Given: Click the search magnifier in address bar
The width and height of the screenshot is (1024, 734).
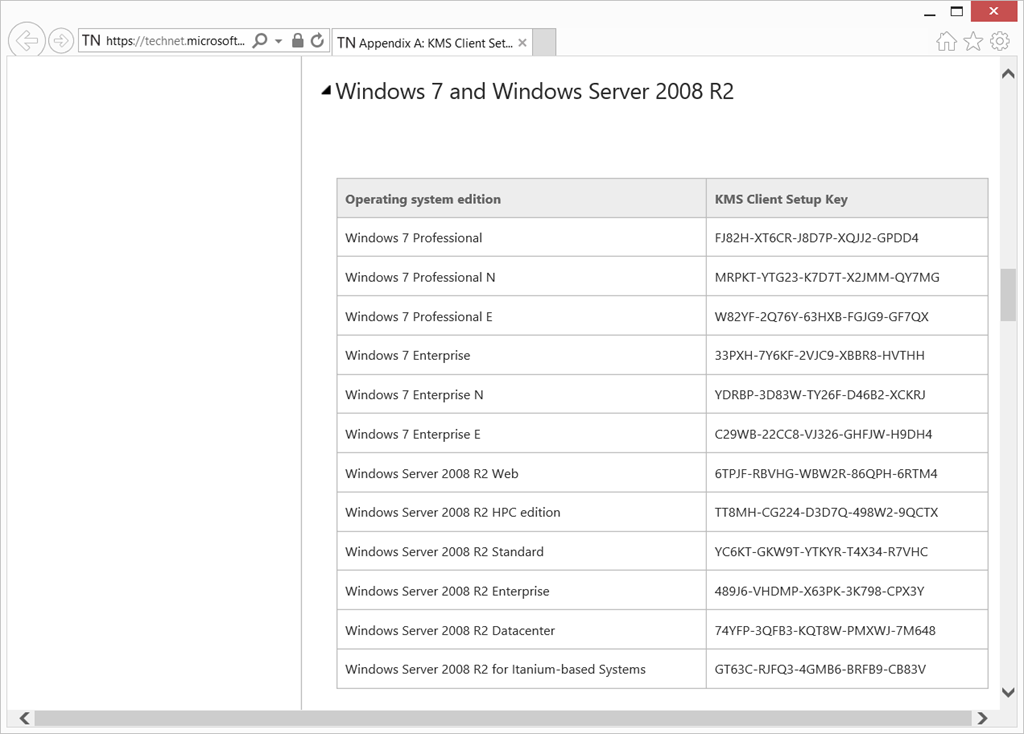Looking at the screenshot, I should 260,40.
